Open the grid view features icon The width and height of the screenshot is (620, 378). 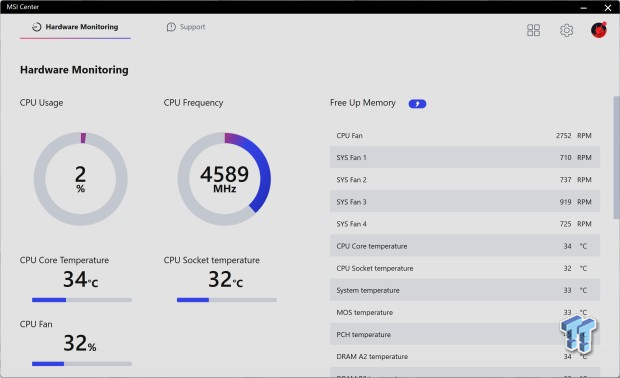click(533, 30)
